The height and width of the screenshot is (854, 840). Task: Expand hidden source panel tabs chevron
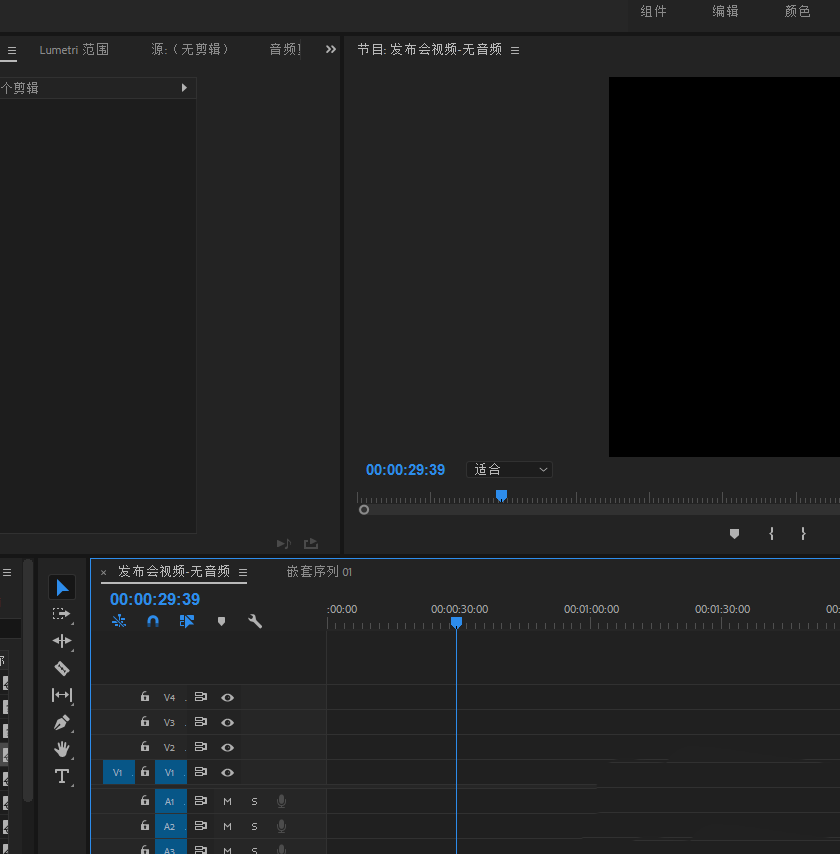coord(331,49)
